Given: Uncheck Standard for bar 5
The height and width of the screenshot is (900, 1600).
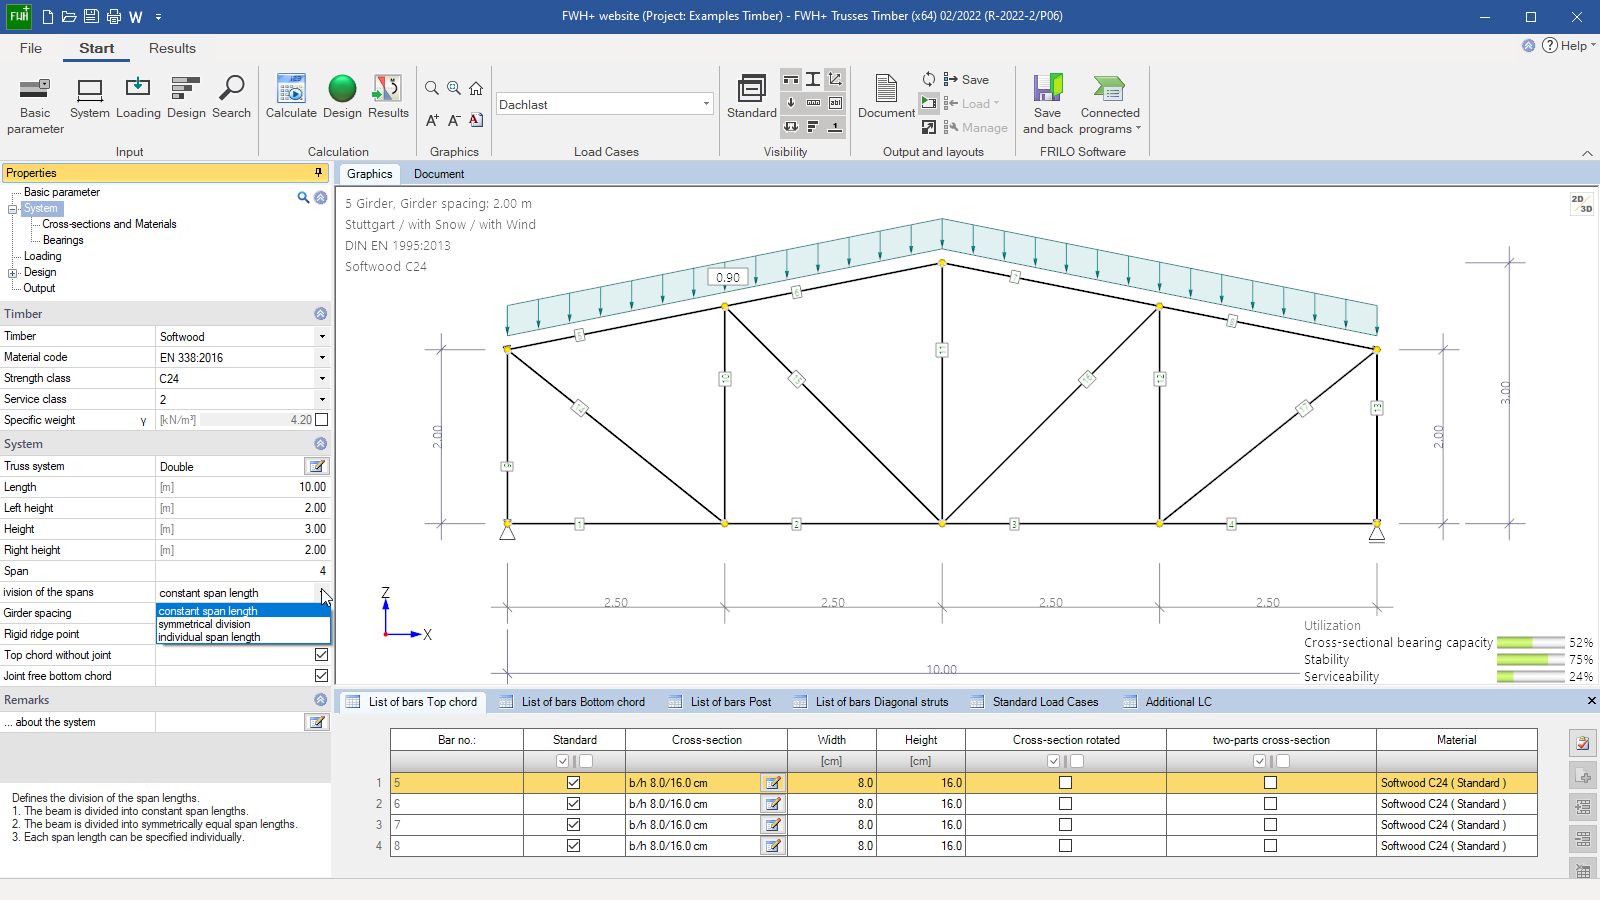Looking at the screenshot, I should [x=573, y=783].
